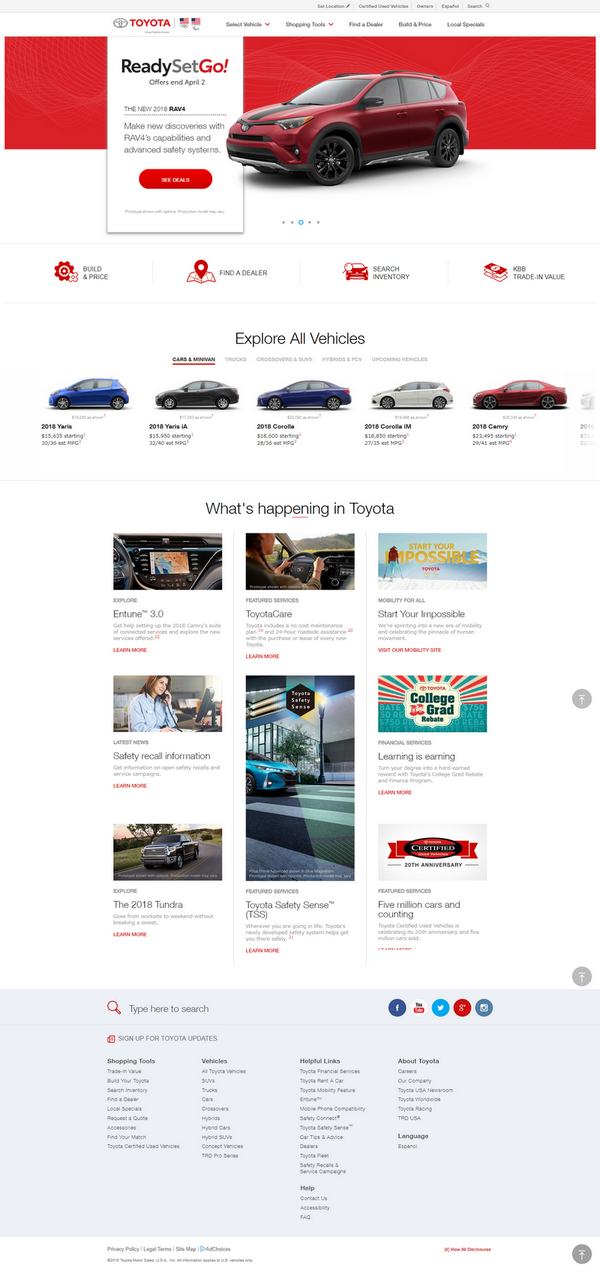600x1280 pixels.
Task: Click the Find a Dealer map pin icon
Action: 201,272
